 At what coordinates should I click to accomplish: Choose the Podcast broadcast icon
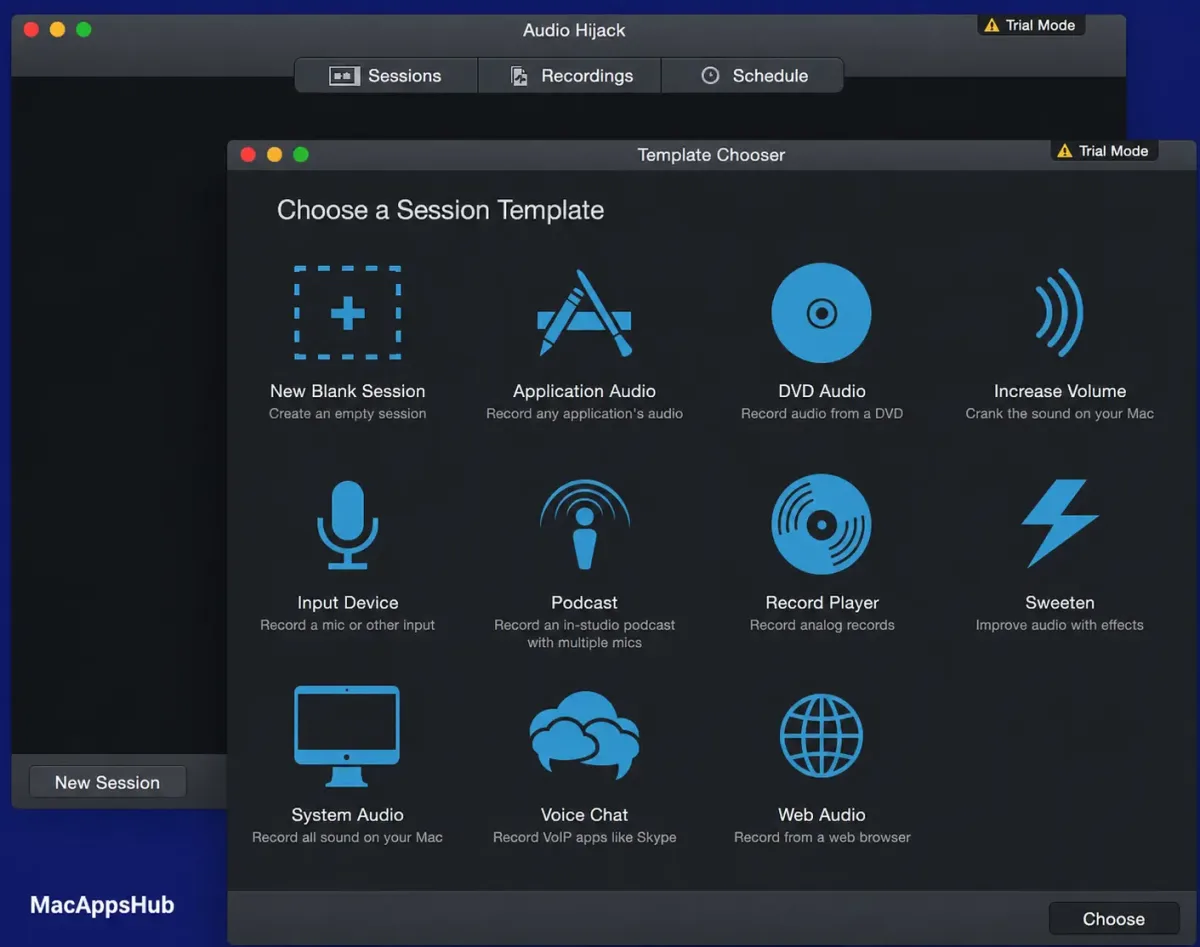click(585, 525)
